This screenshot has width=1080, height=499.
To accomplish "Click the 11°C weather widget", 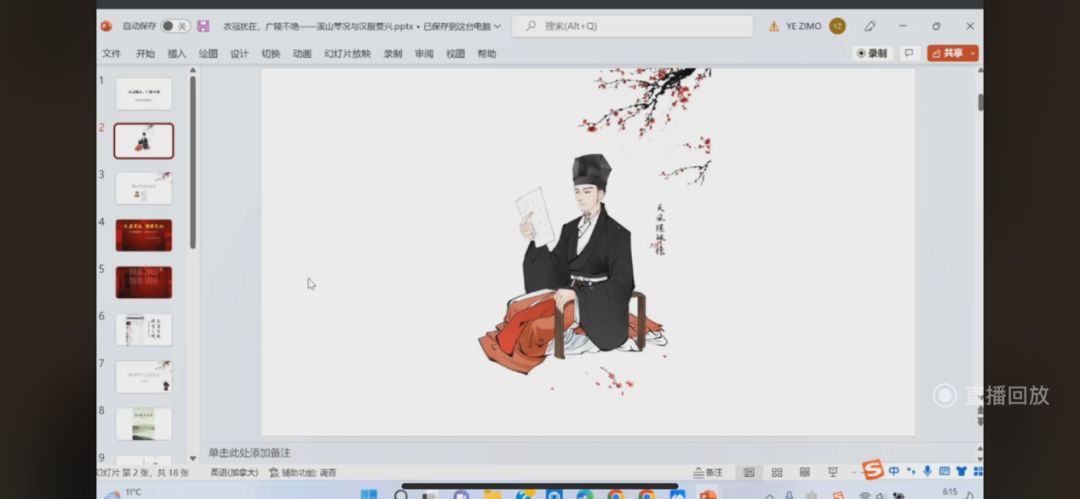I will click(122, 493).
